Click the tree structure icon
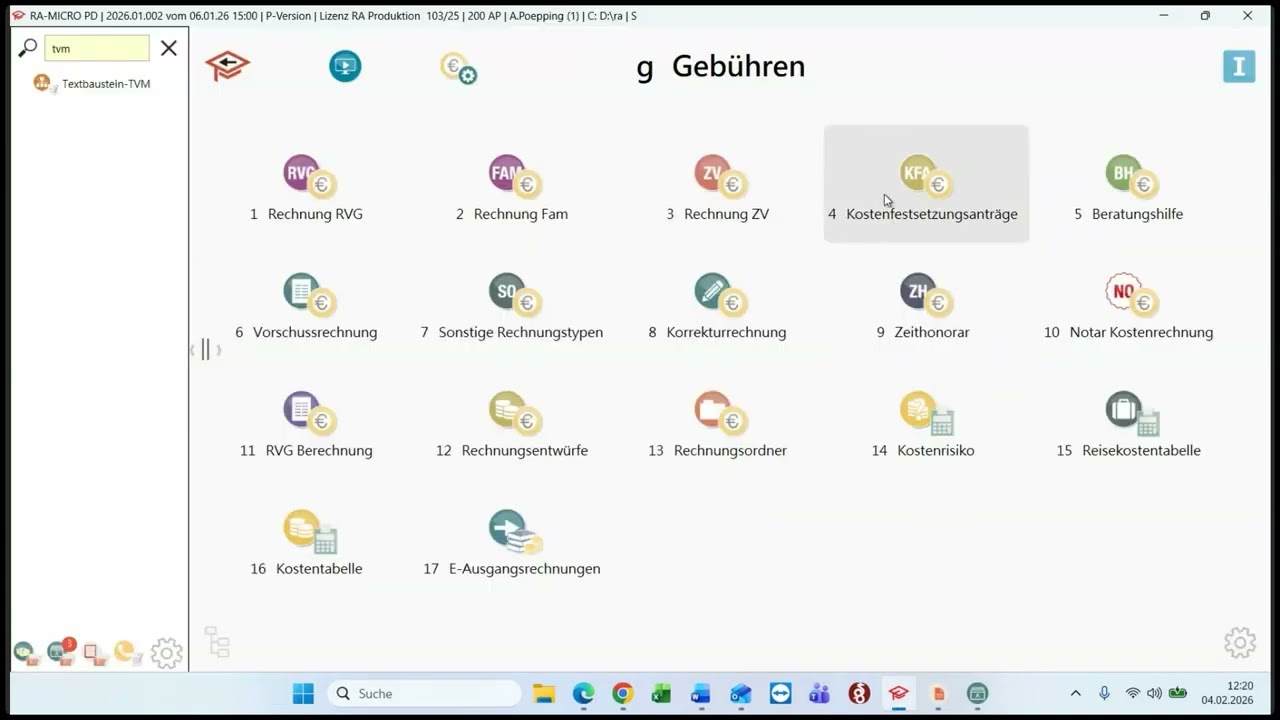1280x720 pixels. [x=217, y=642]
